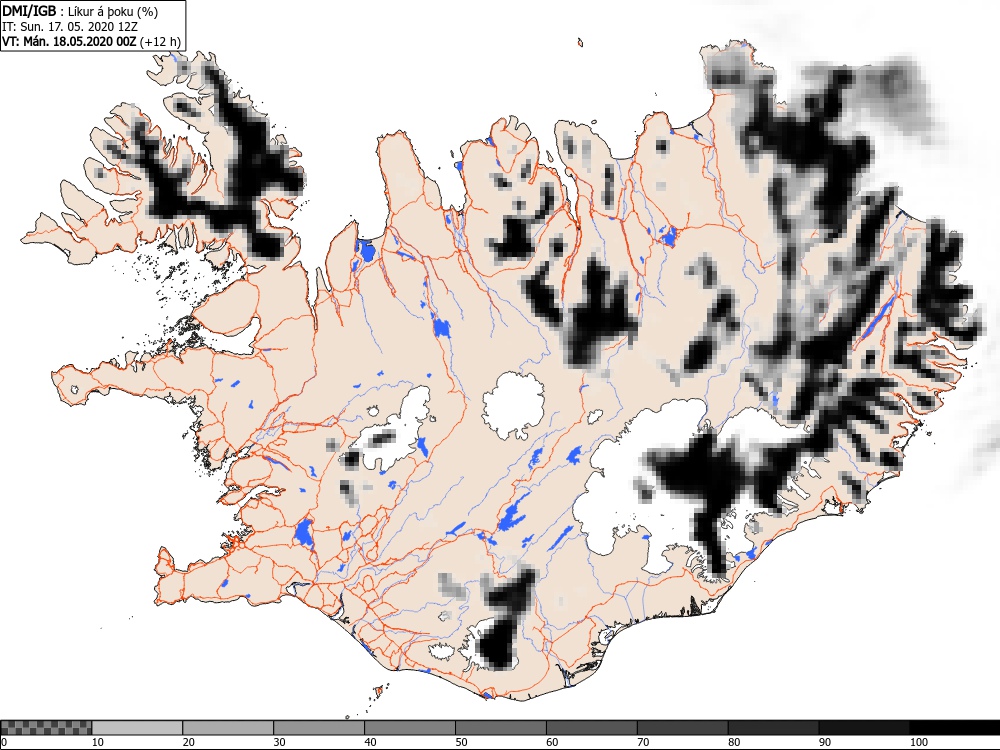Select the 90–100 legend swatch

(x=864, y=728)
